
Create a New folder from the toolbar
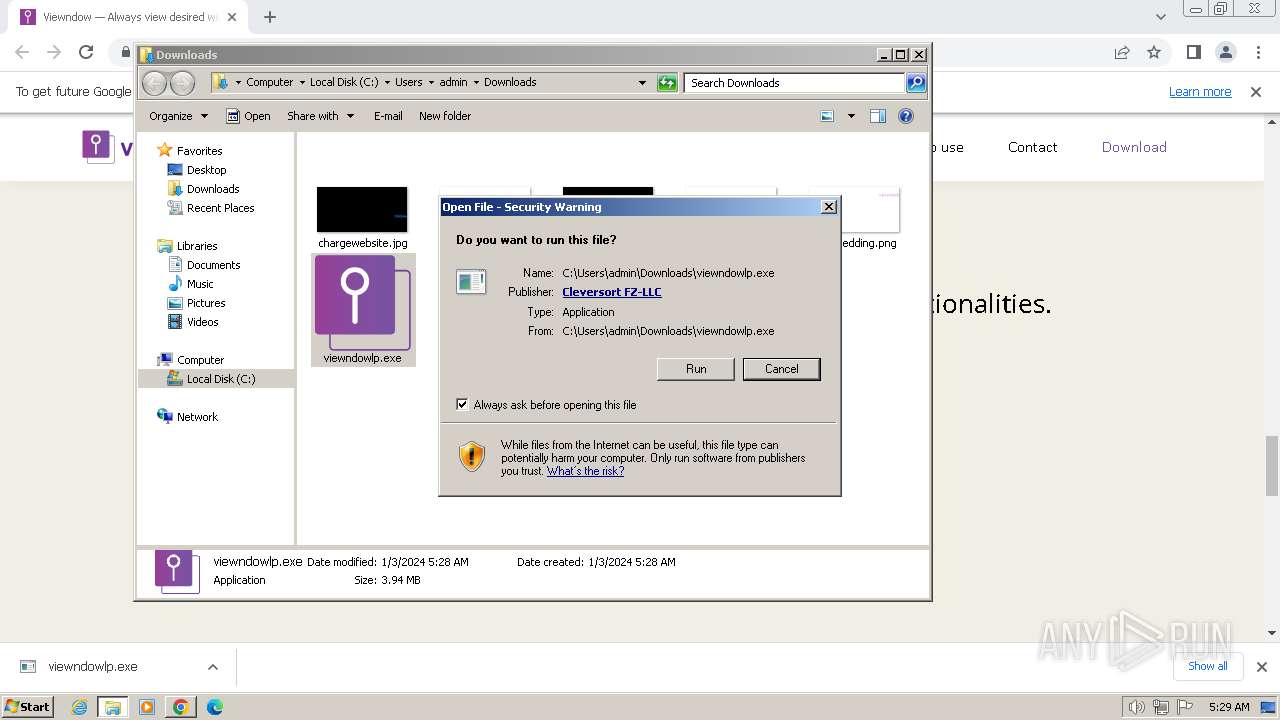point(445,116)
